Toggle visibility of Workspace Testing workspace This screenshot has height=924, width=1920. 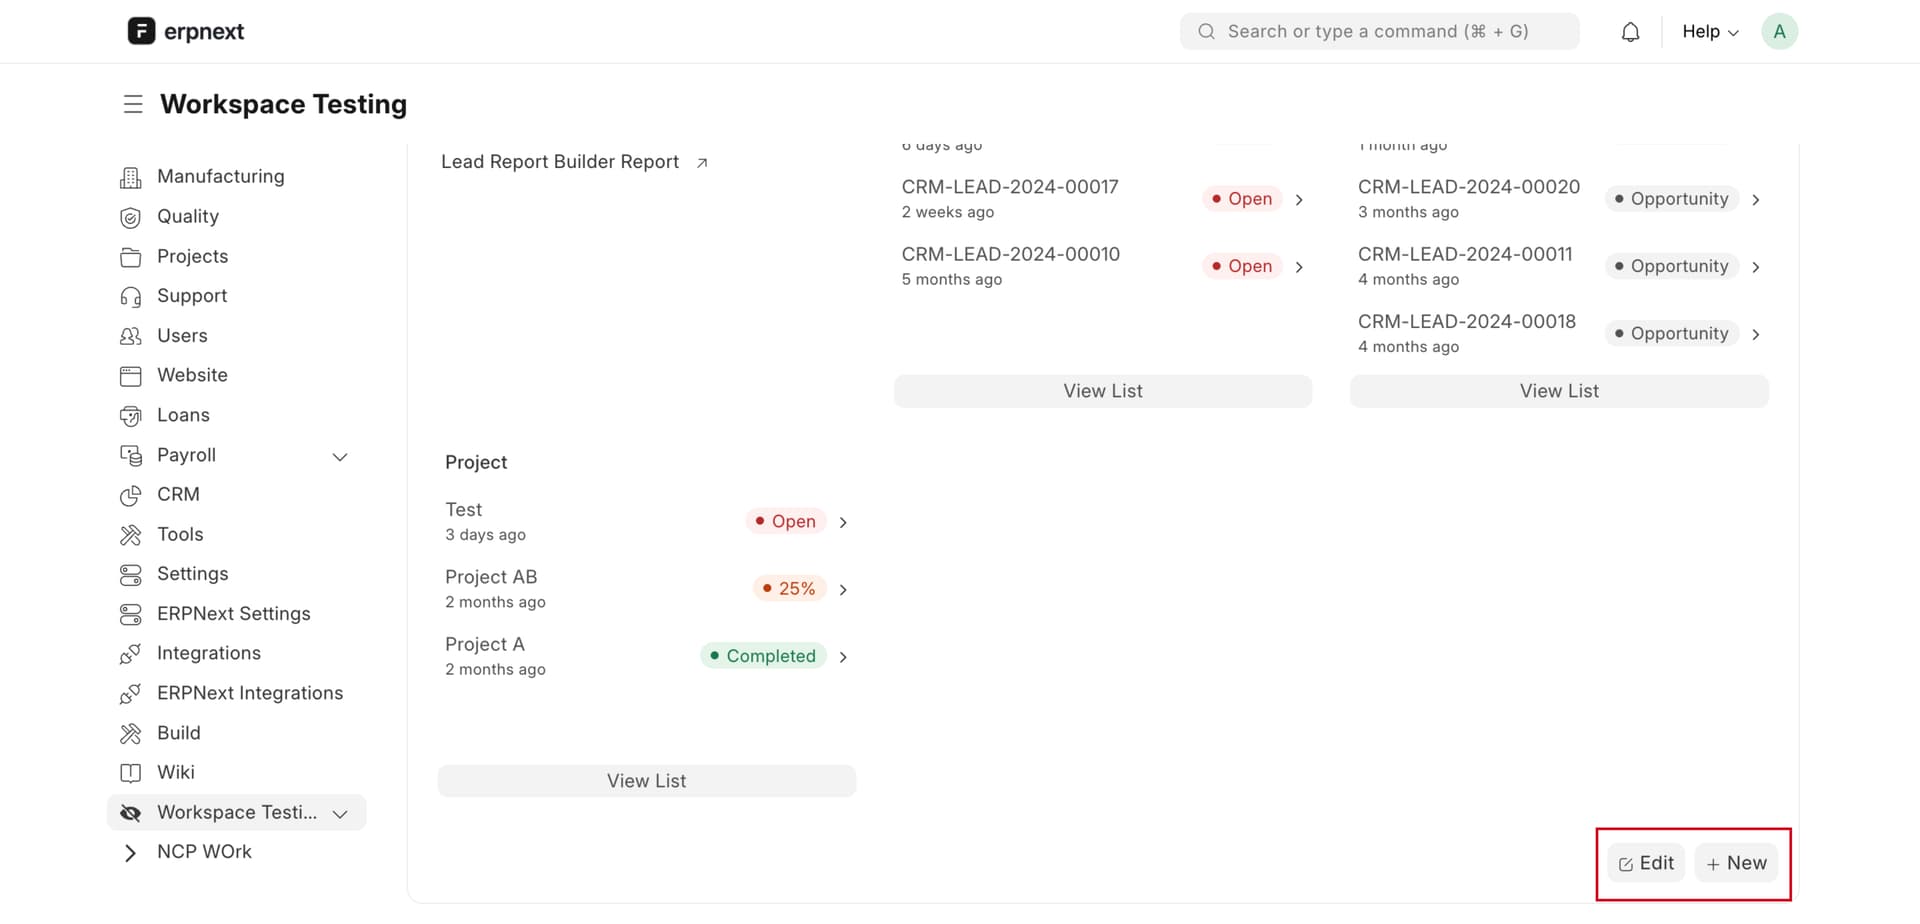coord(131,812)
